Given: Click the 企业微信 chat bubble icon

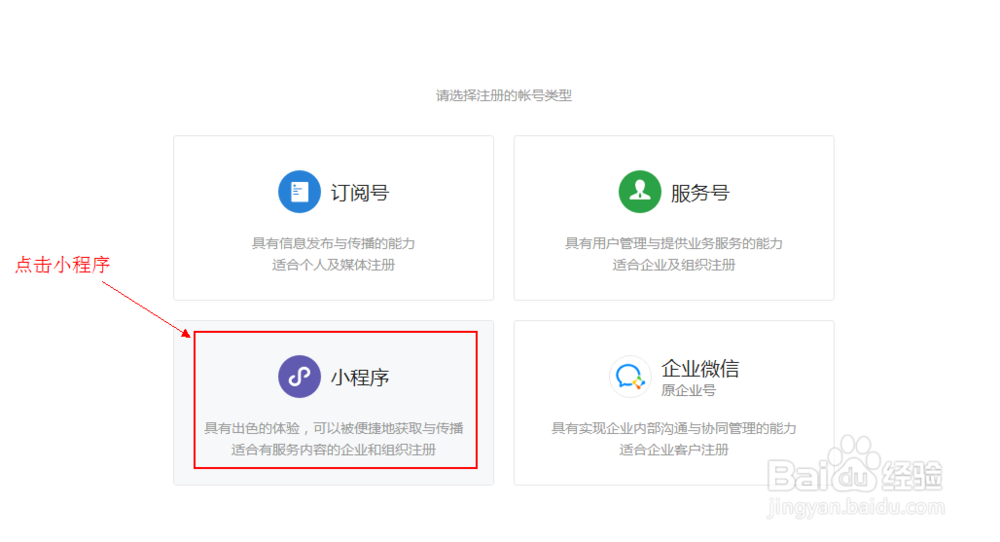Looking at the screenshot, I should pyautogui.click(x=630, y=376).
